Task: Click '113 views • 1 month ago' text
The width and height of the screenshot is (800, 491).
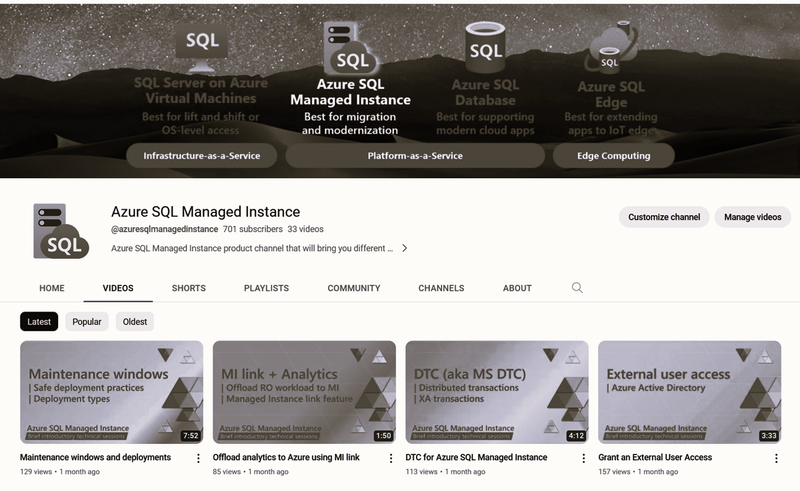Action: (x=445, y=472)
